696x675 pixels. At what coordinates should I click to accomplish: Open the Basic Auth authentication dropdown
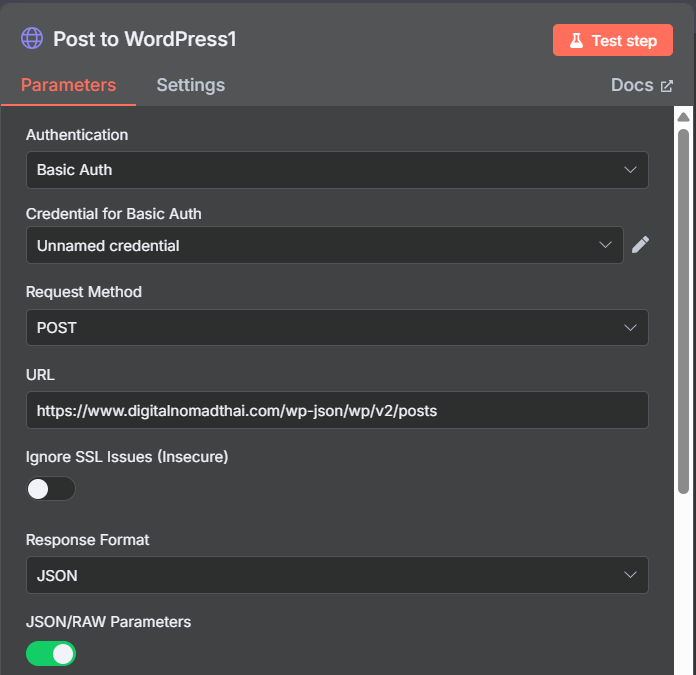click(337, 170)
